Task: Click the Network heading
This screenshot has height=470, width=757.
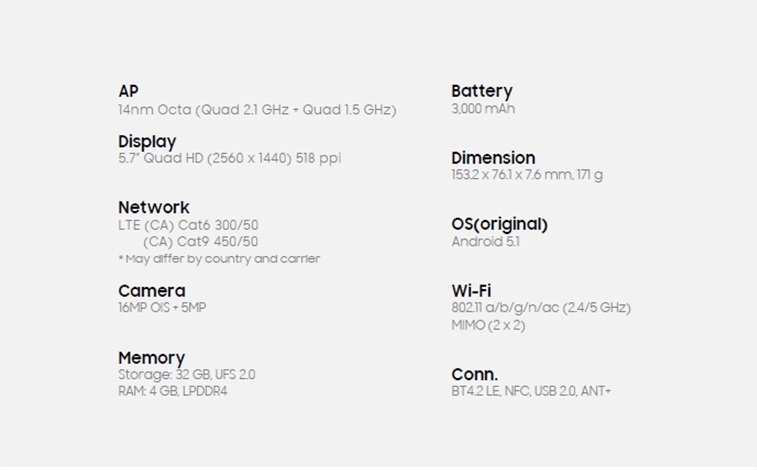Action: pos(154,207)
